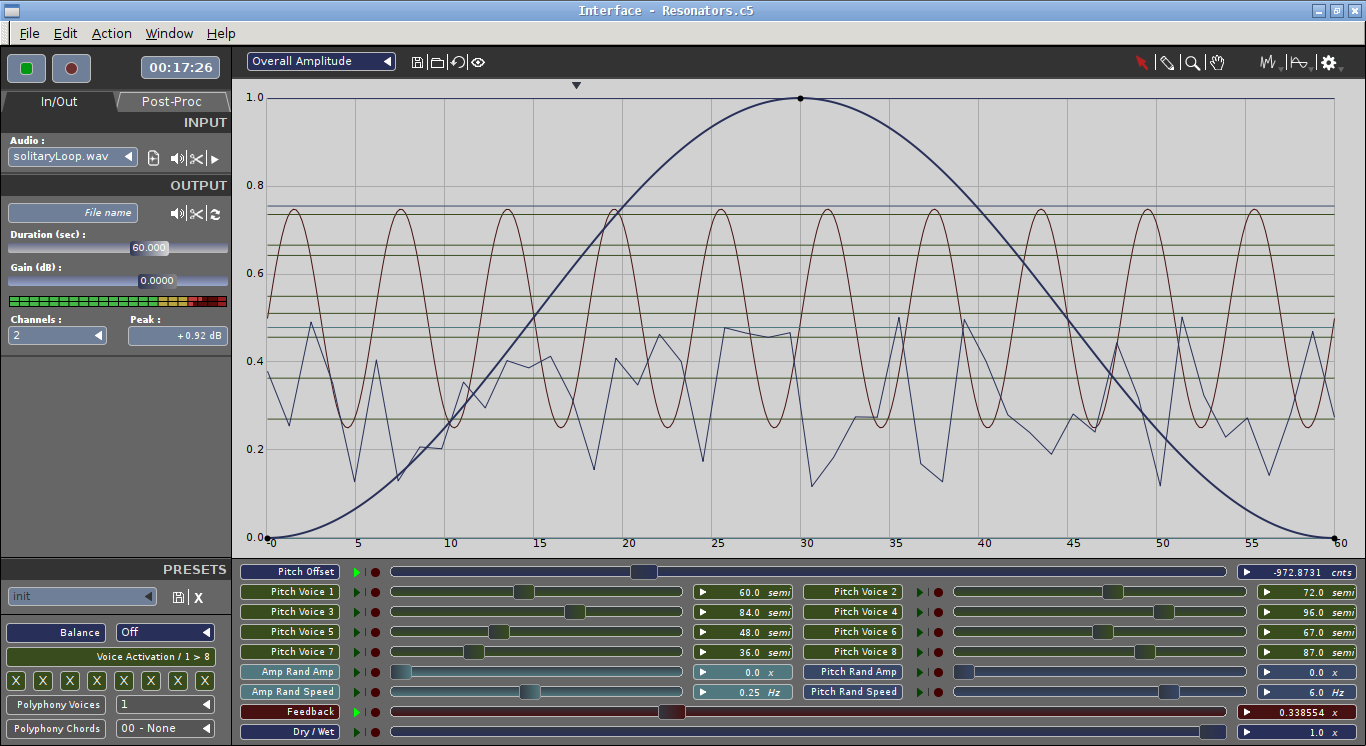Toggle playback automation for Pitch Rand Speed
Viewport: 1366px width, 746px height.
(920, 692)
